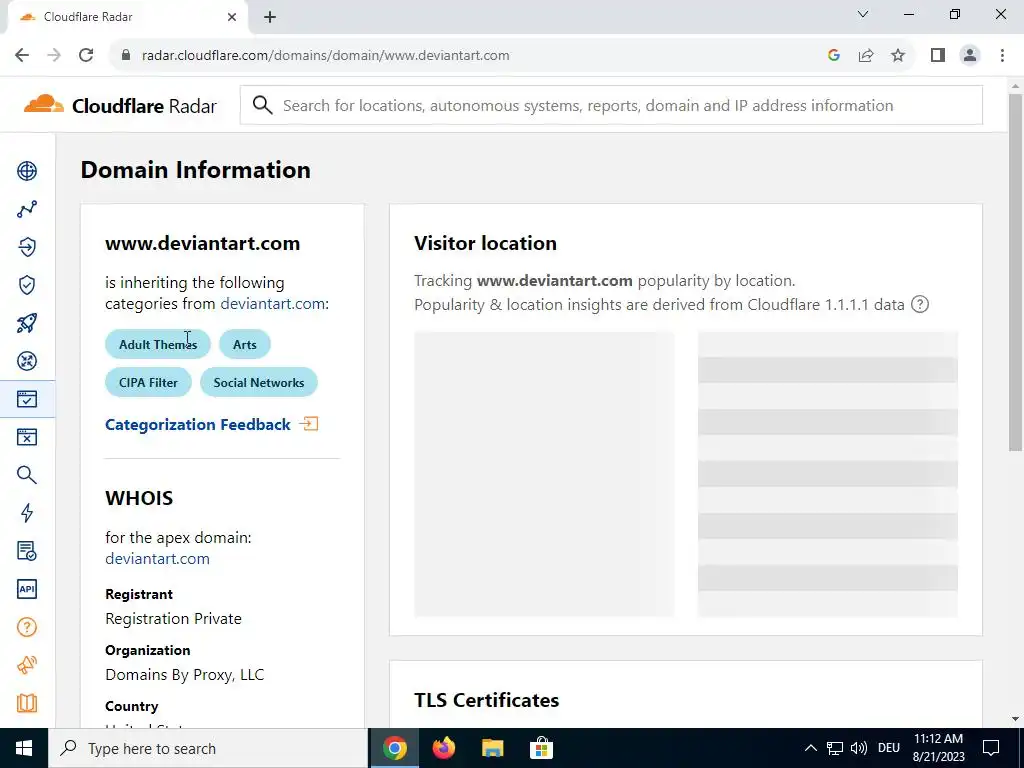
Task: Click the network icon in the system tray
Action: pos(835,748)
